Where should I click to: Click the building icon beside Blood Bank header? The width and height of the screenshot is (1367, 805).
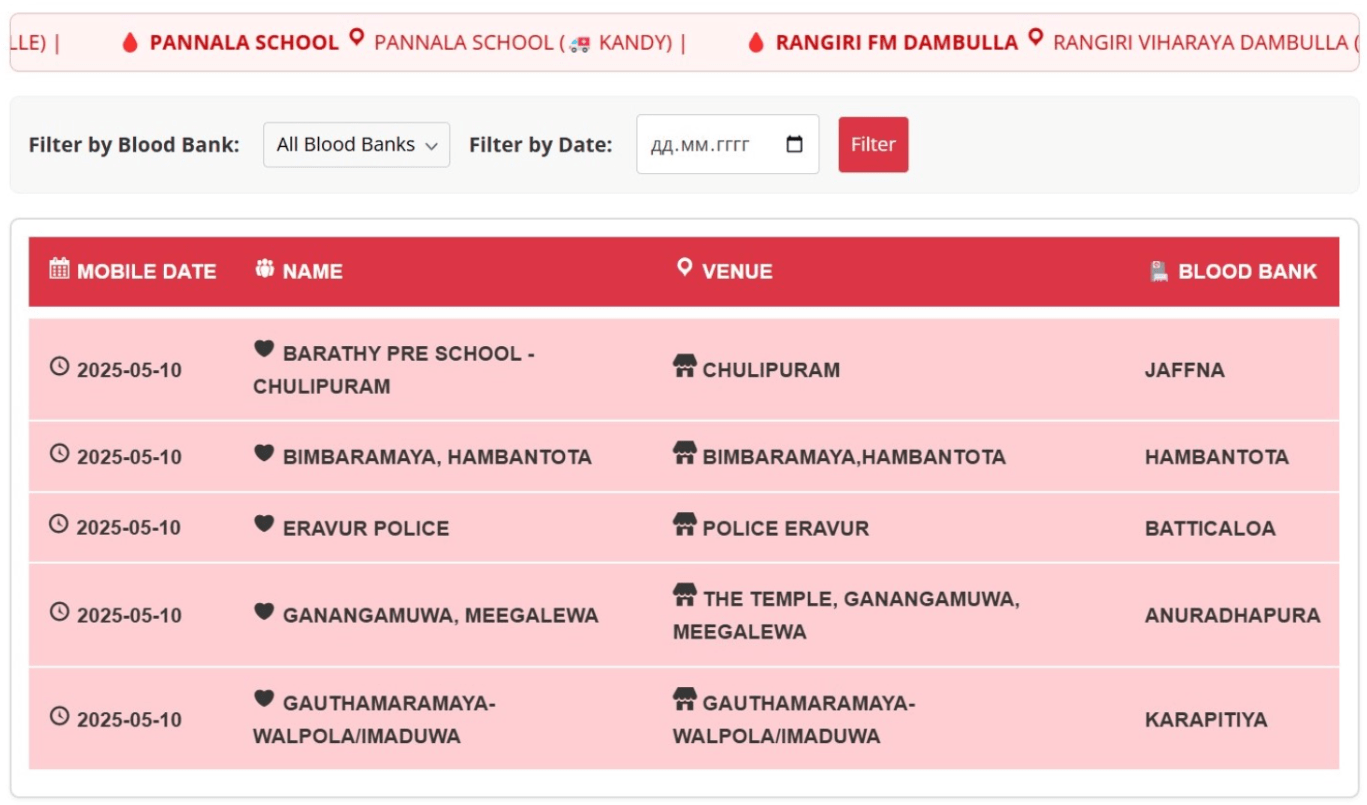[x=1159, y=271]
